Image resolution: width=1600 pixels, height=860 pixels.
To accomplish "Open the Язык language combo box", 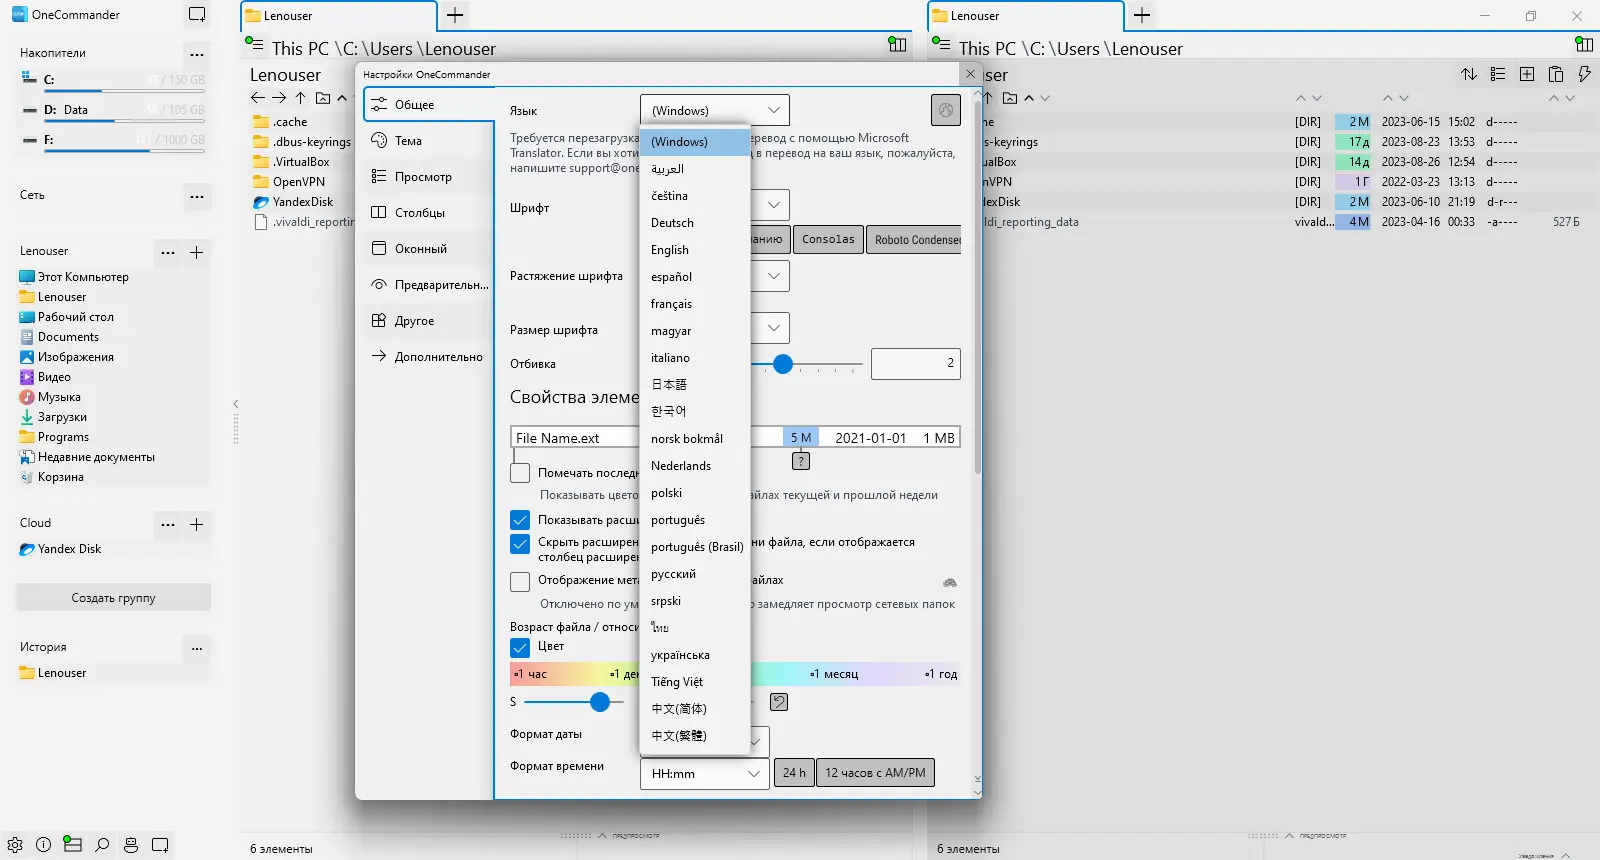I will coord(714,110).
